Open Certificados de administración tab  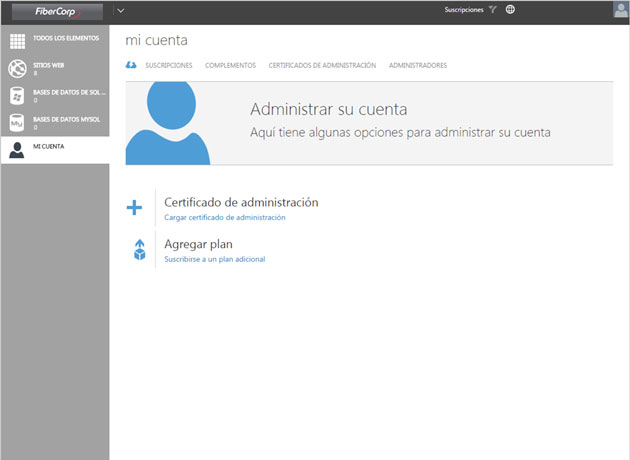click(x=322, y=65)
